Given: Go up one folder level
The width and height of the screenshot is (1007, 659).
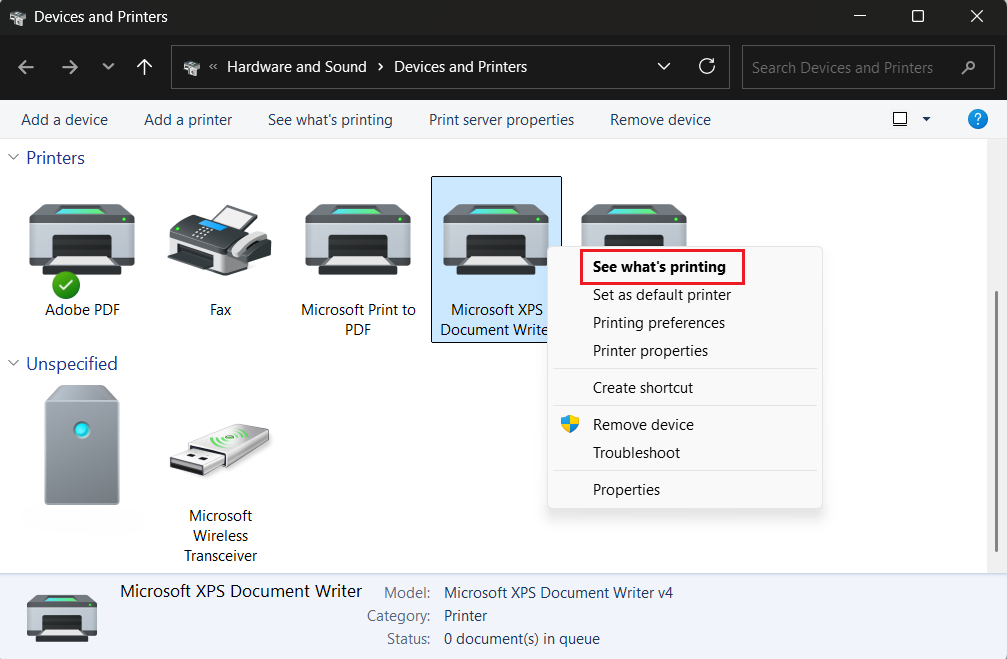Looking at the screenshot, I should point(145,67).
